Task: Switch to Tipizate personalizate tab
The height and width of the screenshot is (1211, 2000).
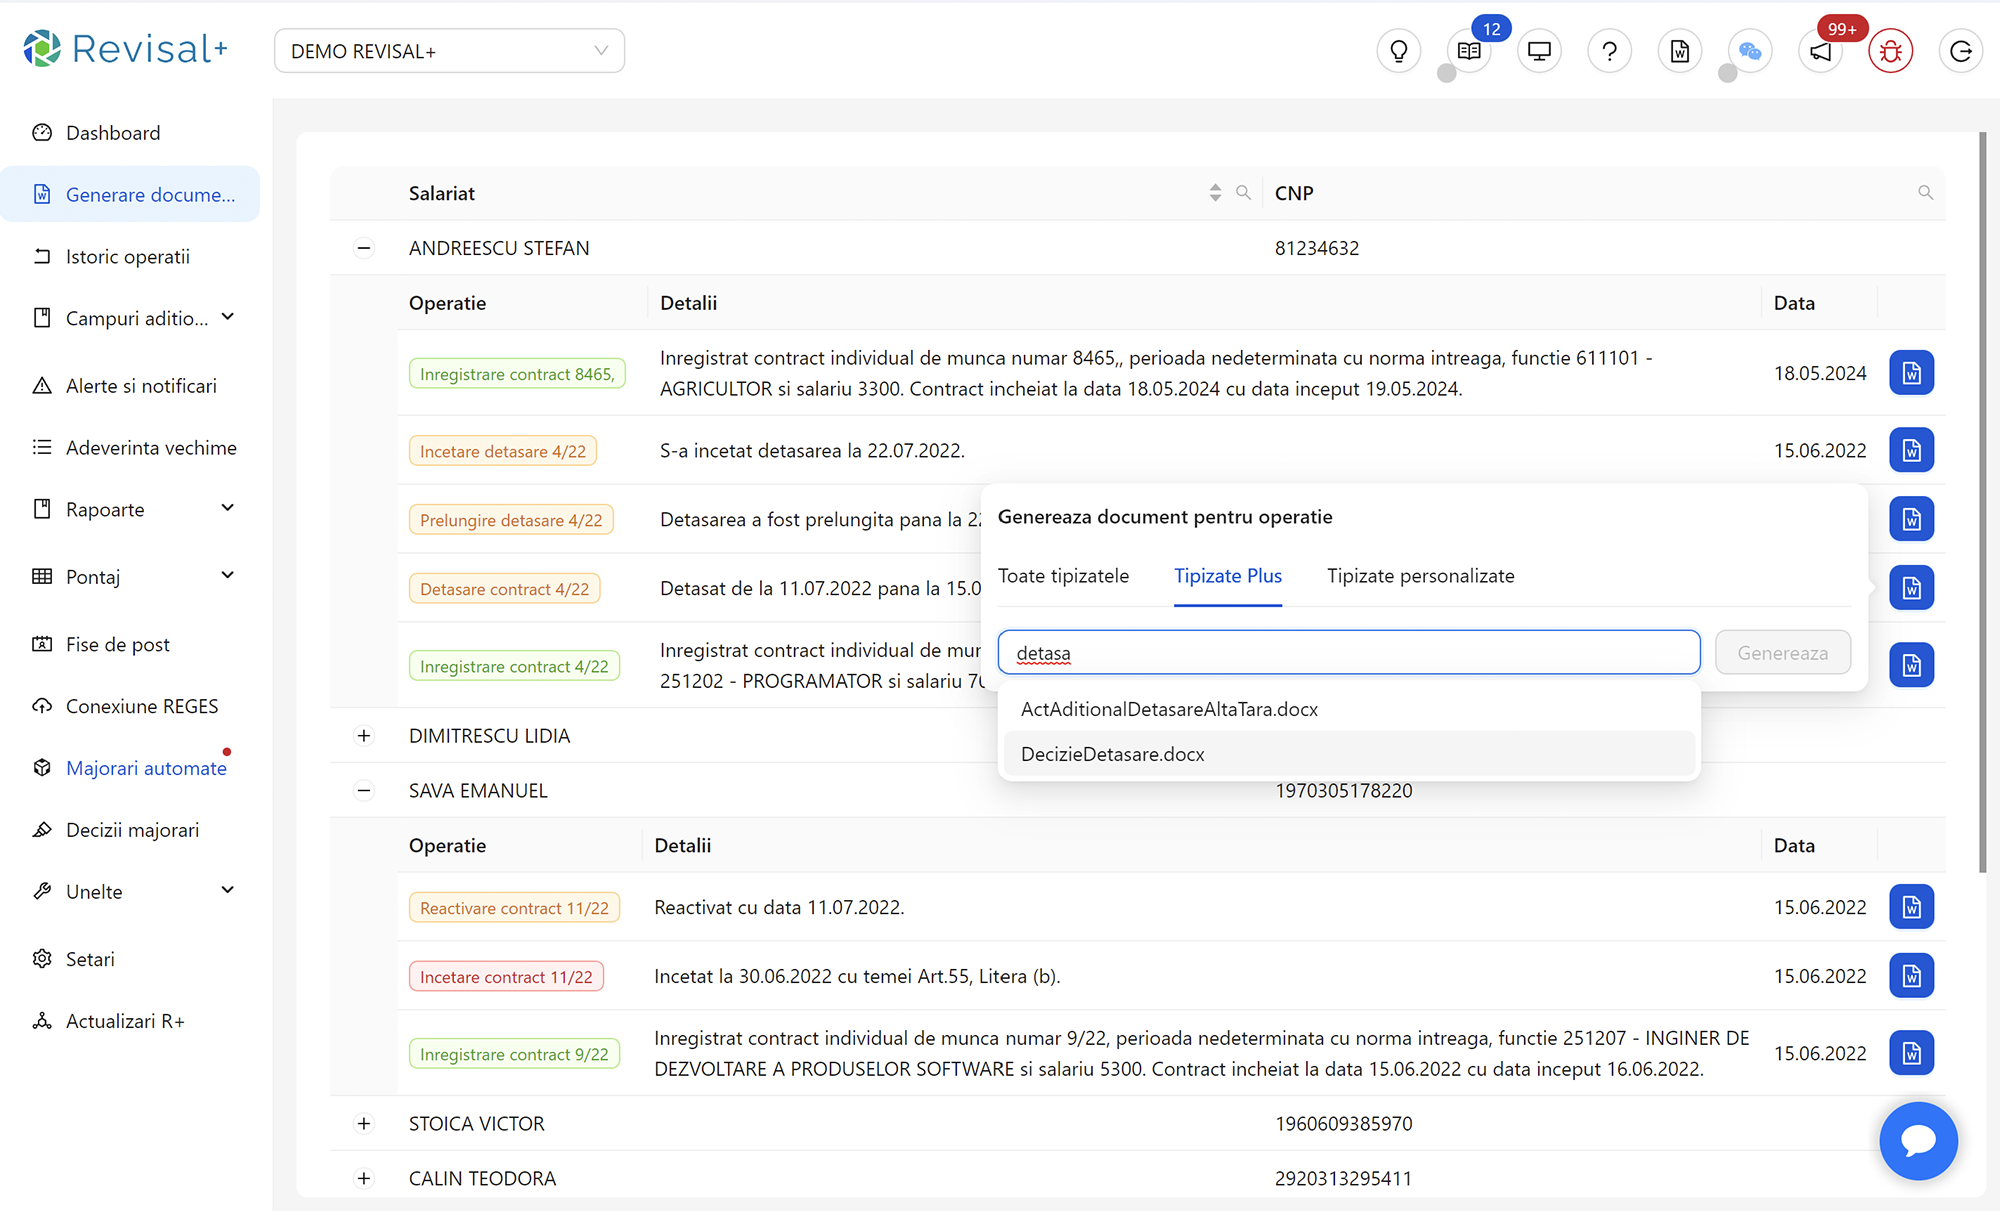Action: tap(1420, 576)
